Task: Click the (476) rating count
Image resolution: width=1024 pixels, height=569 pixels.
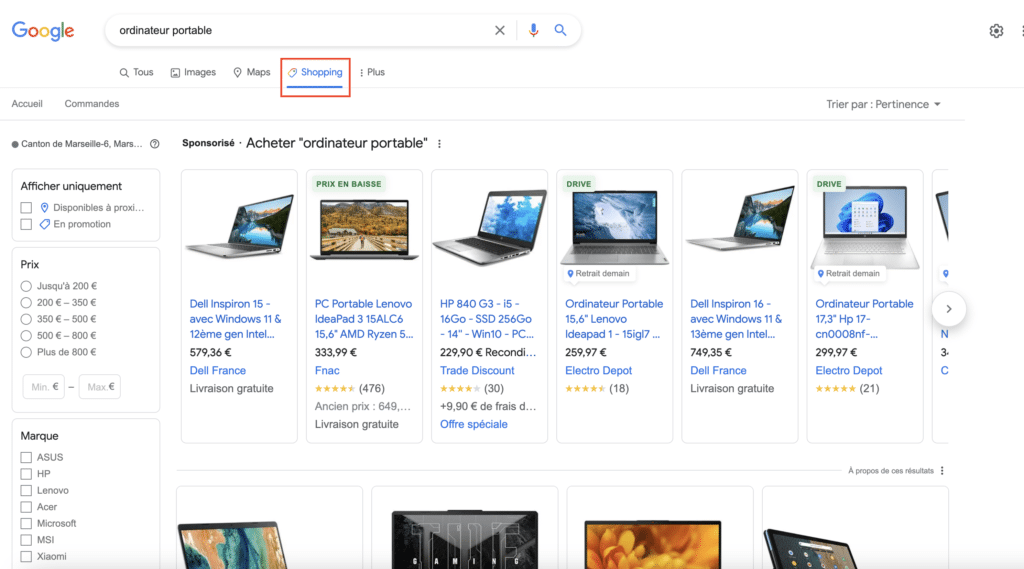Action: (372, 388)
